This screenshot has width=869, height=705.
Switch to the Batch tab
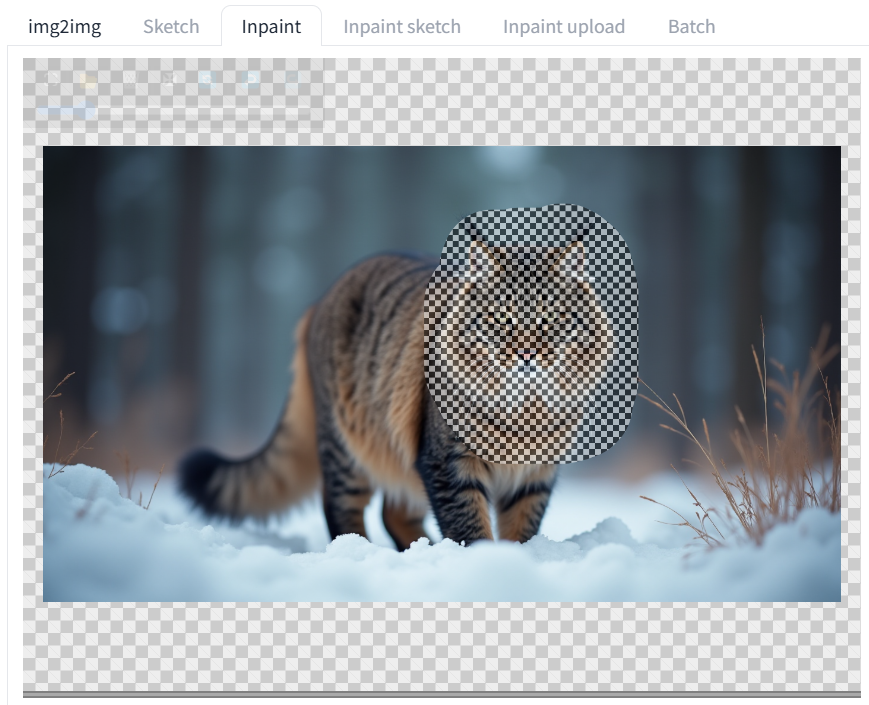point(691,27)
